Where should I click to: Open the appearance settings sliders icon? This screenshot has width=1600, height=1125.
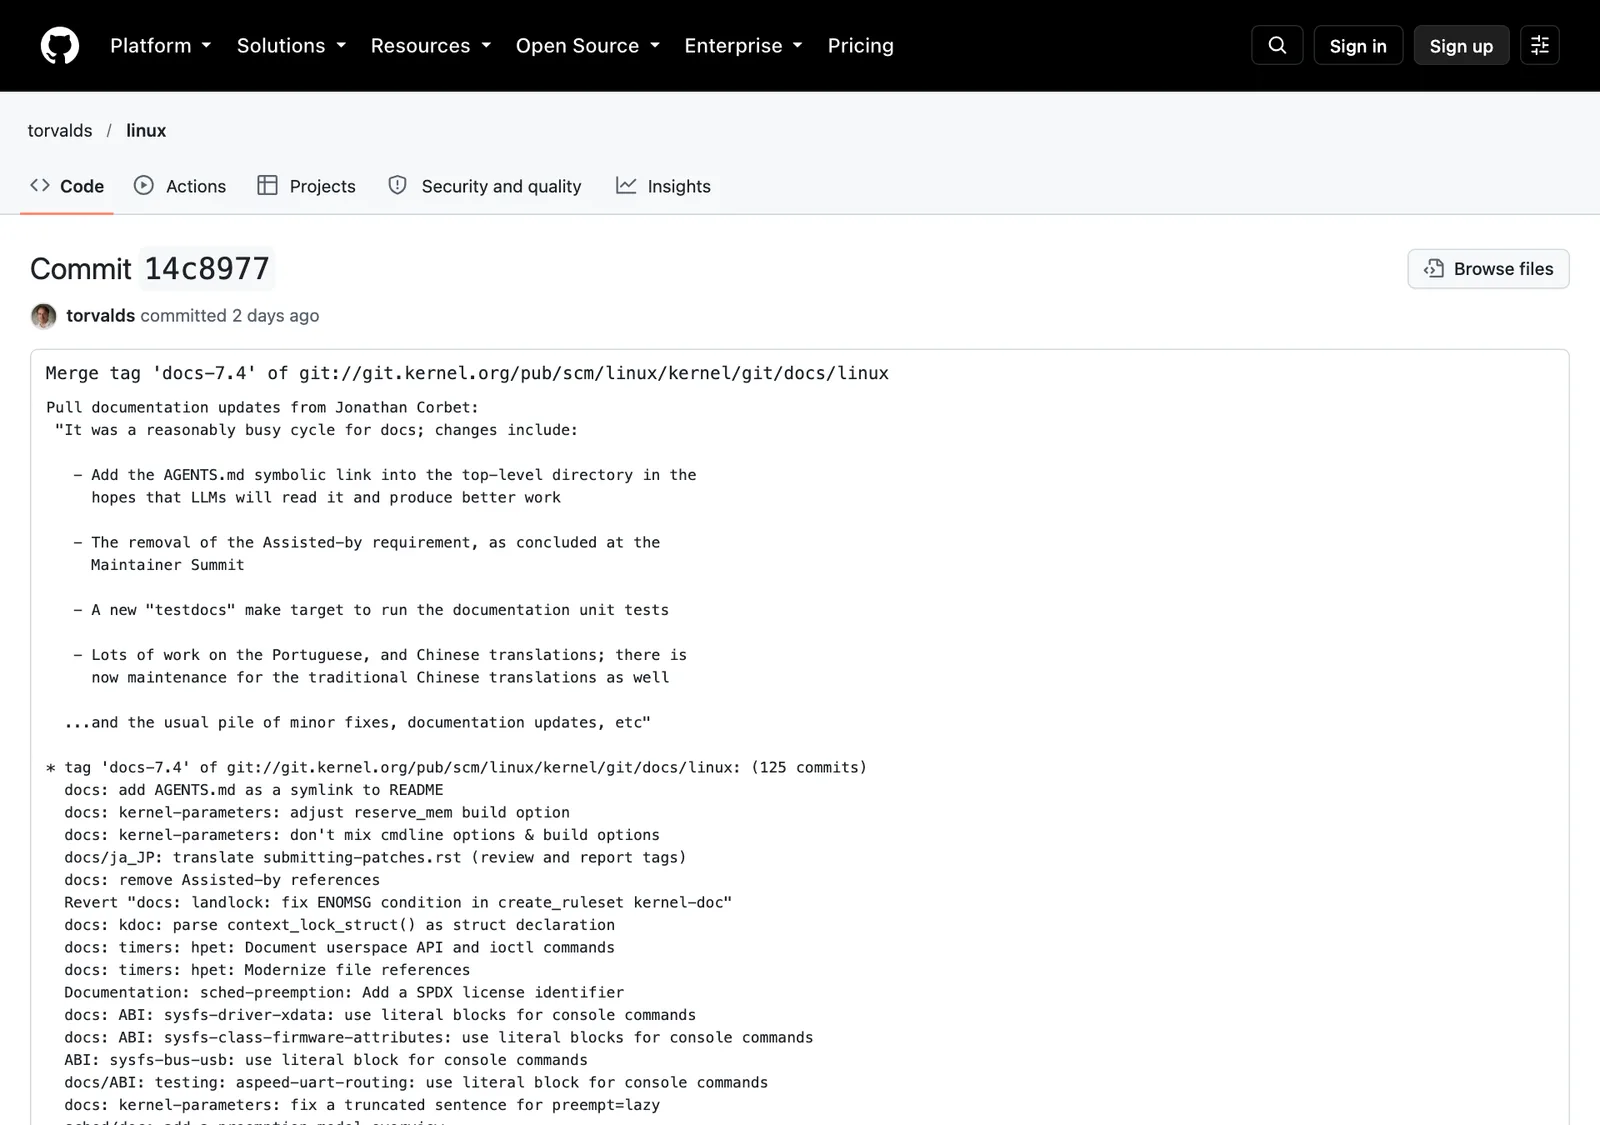click(1540, 45)
